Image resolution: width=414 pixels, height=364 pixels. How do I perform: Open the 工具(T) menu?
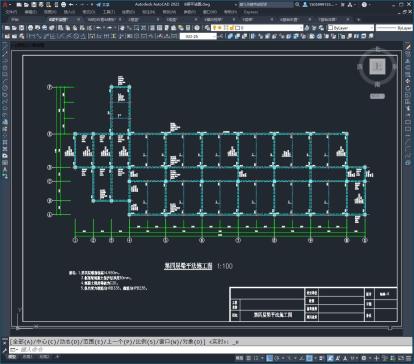[x=109, y=12]
